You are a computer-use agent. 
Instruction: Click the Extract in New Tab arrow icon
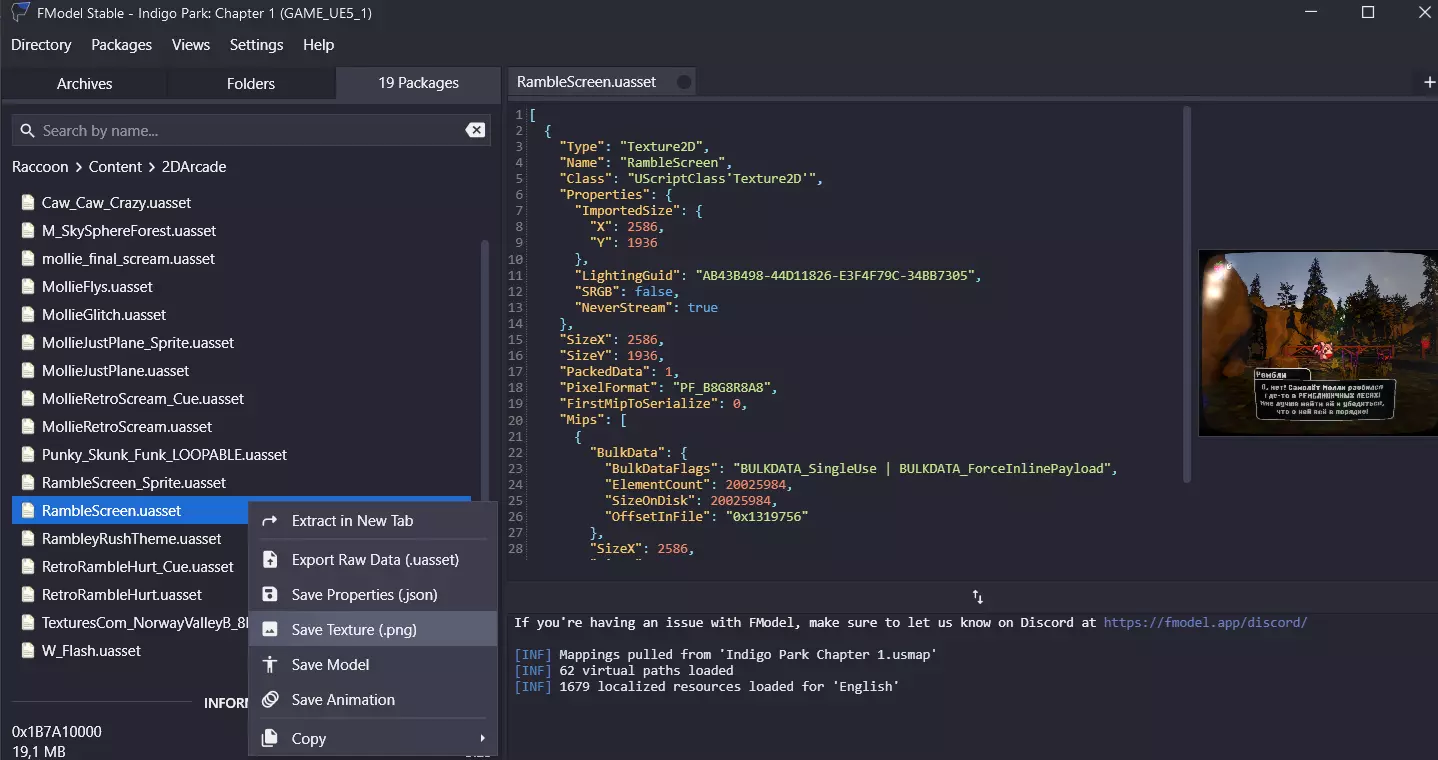(x=269, y=521)
